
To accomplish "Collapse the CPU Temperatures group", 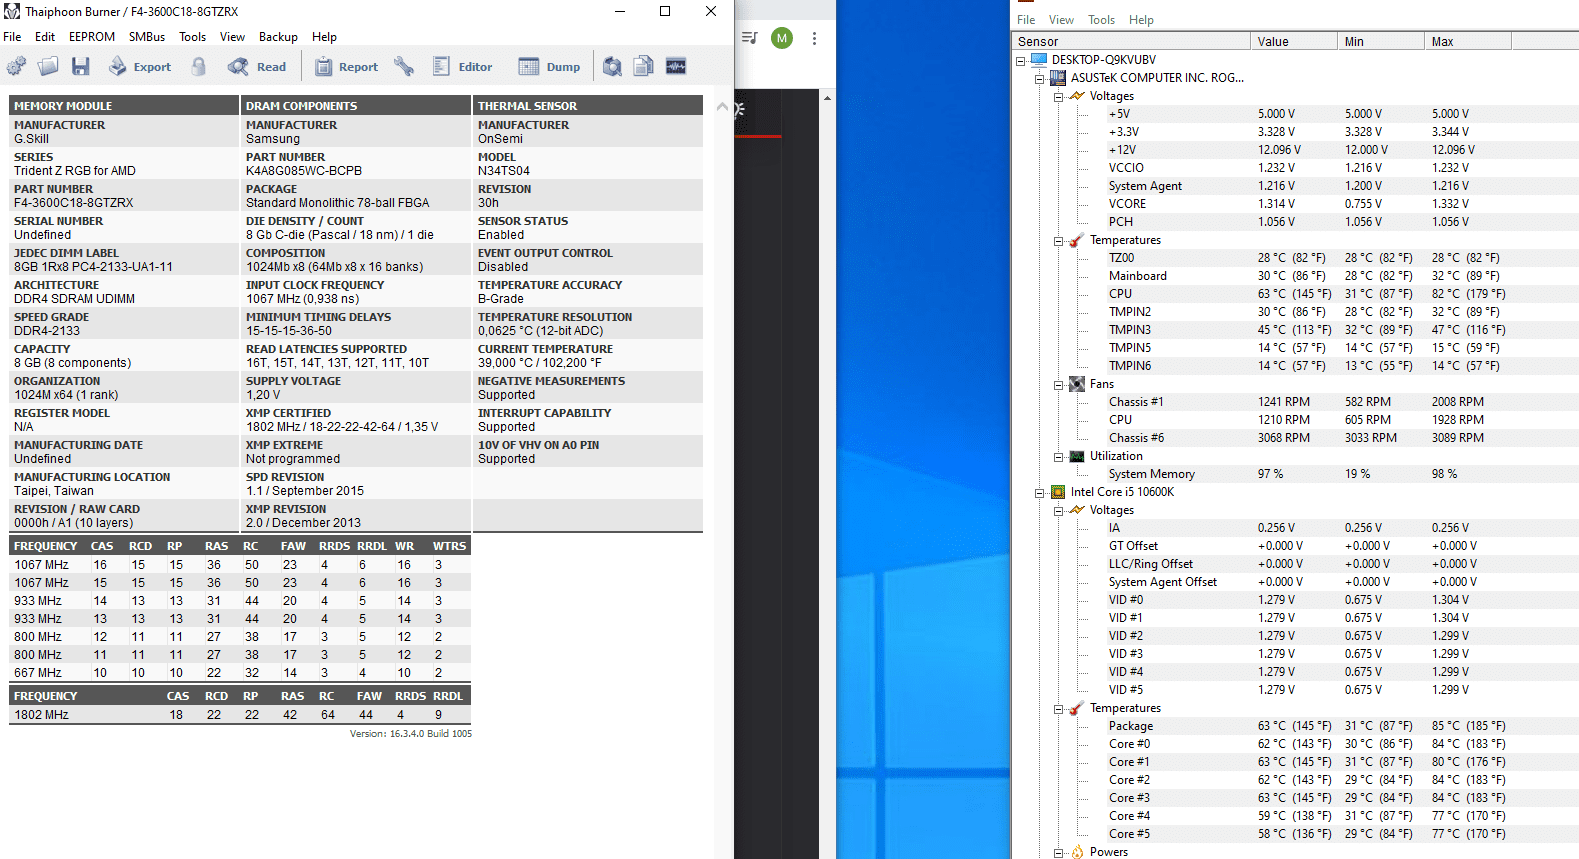I will [1059, 708].
